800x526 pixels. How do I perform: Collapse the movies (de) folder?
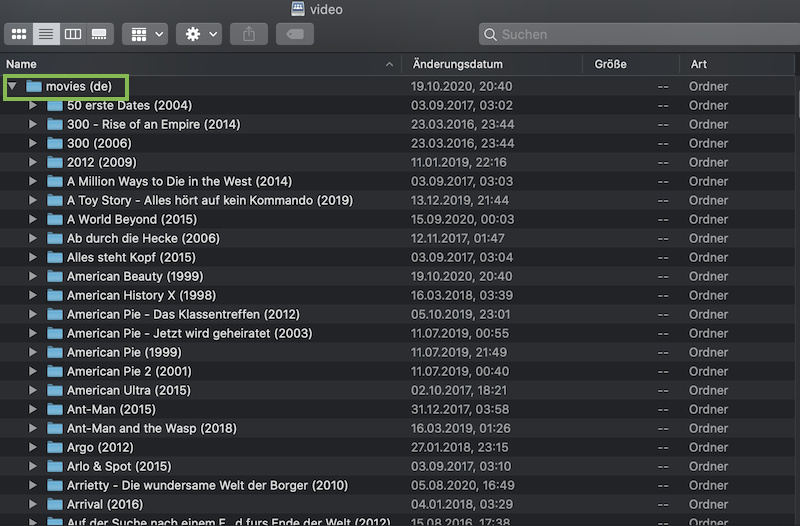pos(12,86)
